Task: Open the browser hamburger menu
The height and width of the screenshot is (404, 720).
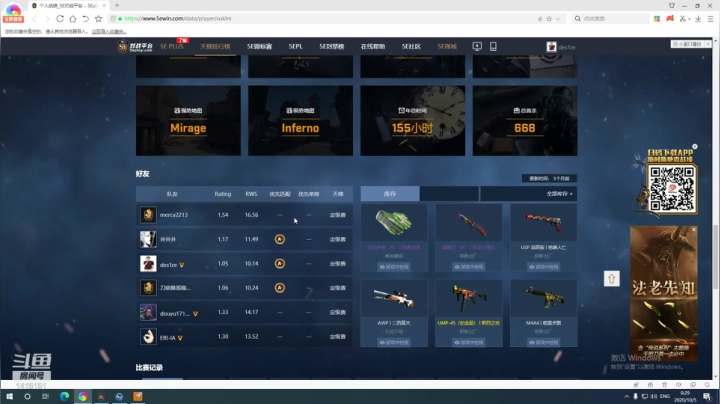Action: tap(710, 19)
